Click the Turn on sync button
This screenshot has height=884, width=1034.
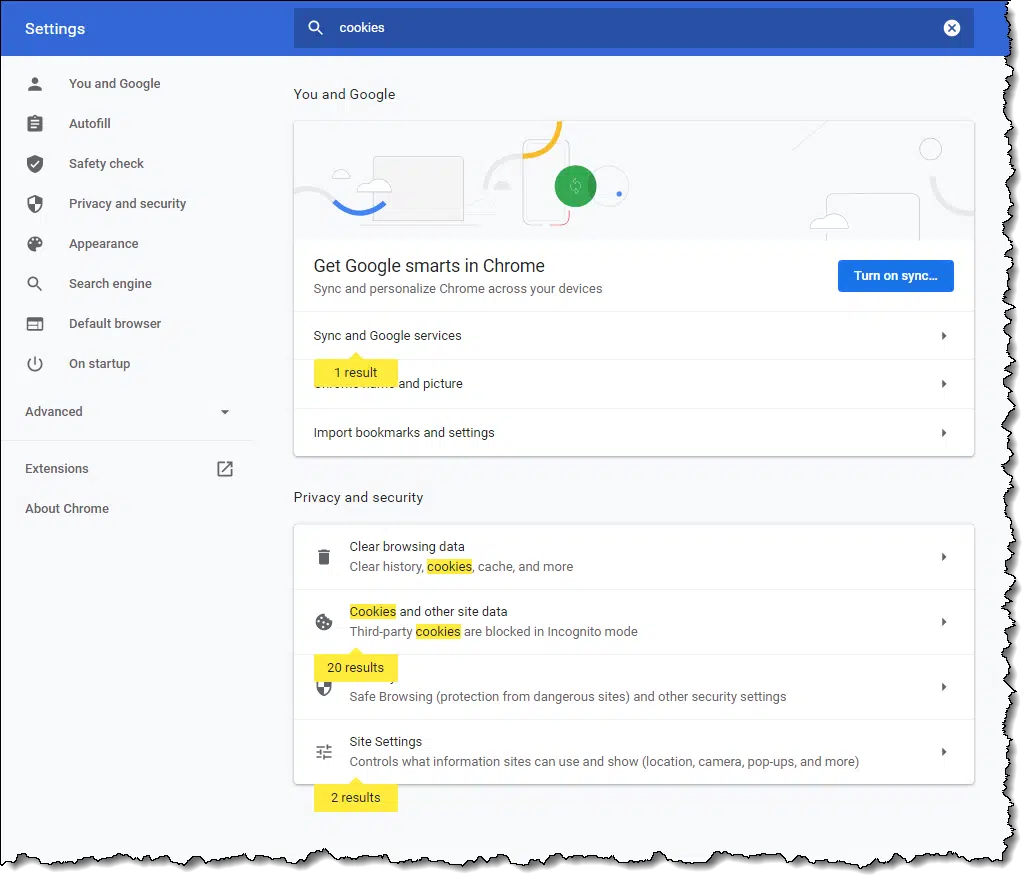(896, 276)
